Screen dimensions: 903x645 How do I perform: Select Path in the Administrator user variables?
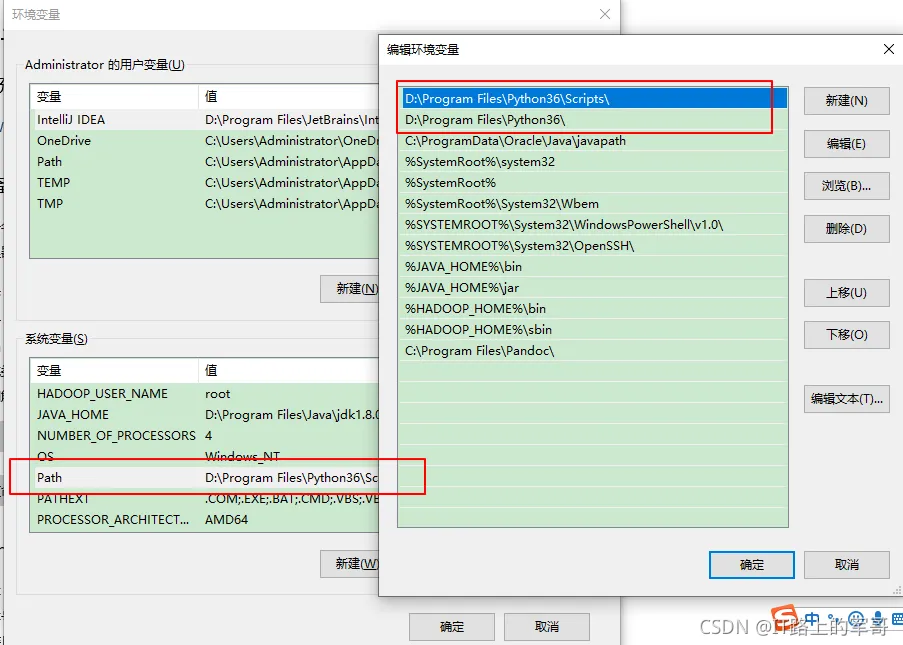tap(204, 162)
